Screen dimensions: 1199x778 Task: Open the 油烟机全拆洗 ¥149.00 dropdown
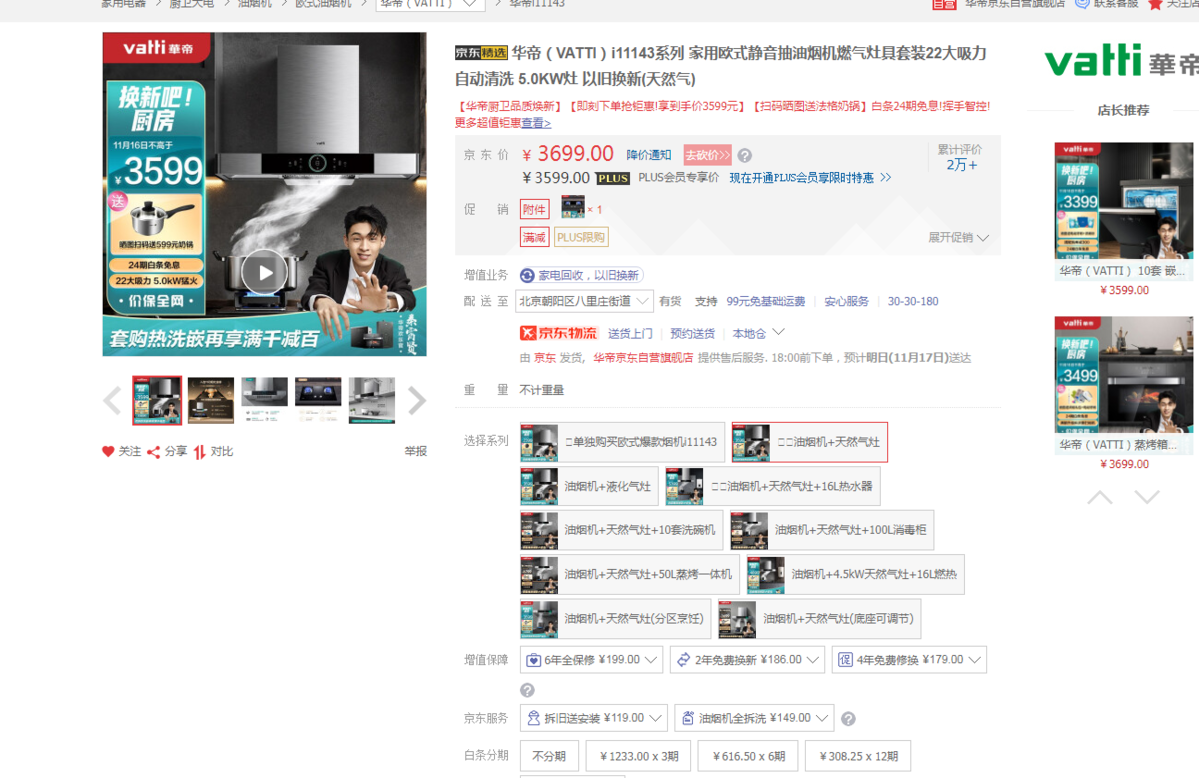click(754, 718)
